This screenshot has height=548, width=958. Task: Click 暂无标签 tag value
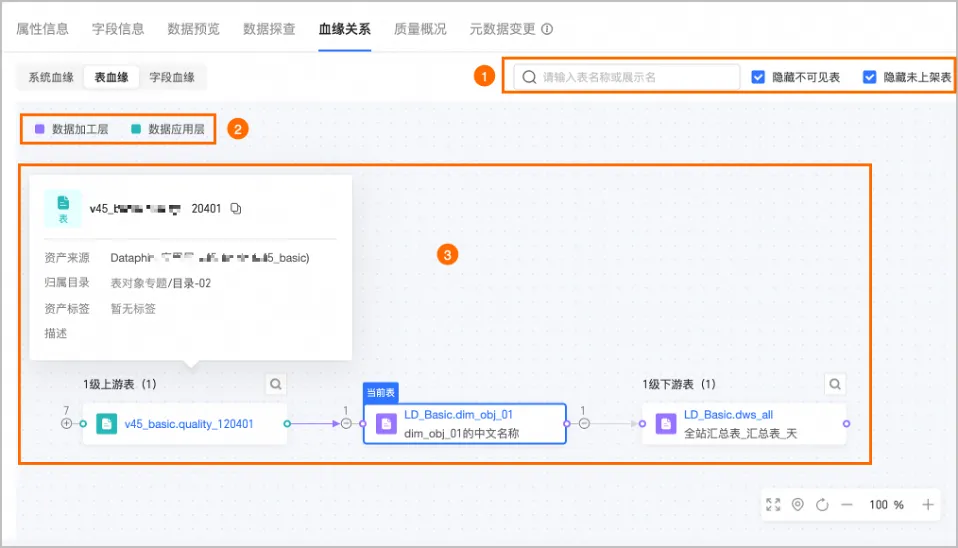pos(133,309)
